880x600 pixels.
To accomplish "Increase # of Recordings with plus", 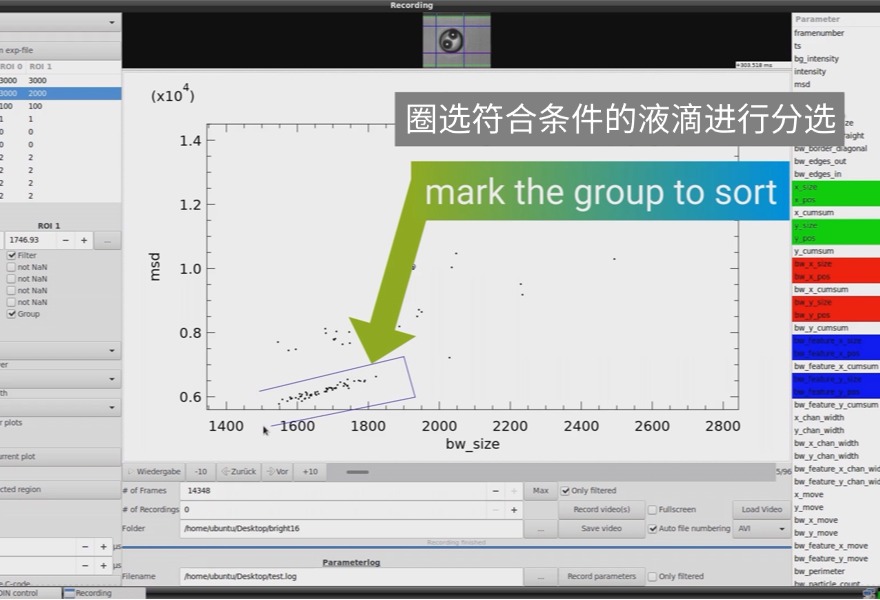I will click(x=514, y=510).
